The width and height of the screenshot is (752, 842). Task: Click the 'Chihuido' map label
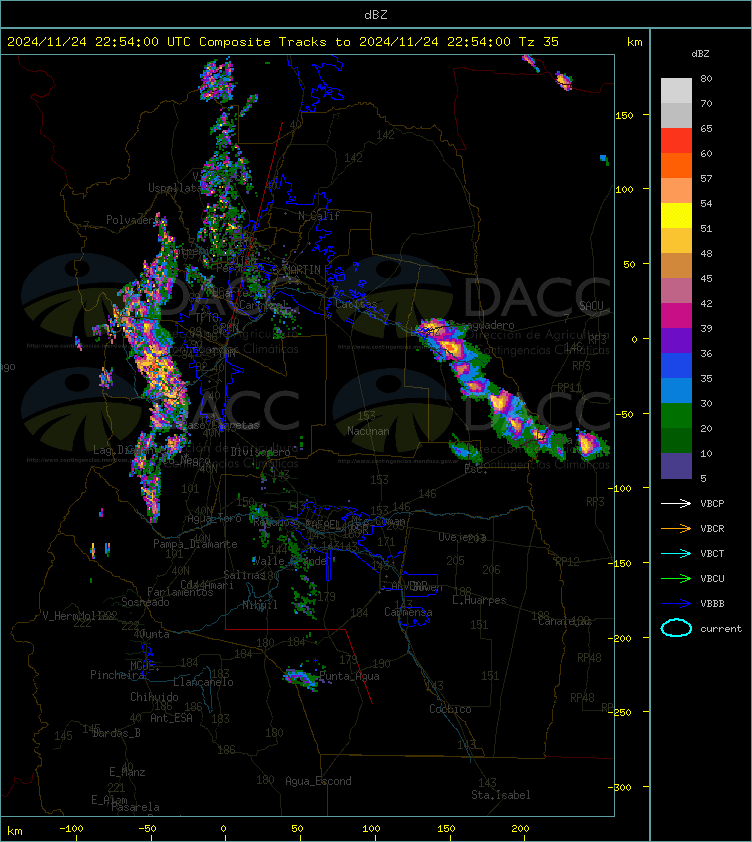point(154,697)
